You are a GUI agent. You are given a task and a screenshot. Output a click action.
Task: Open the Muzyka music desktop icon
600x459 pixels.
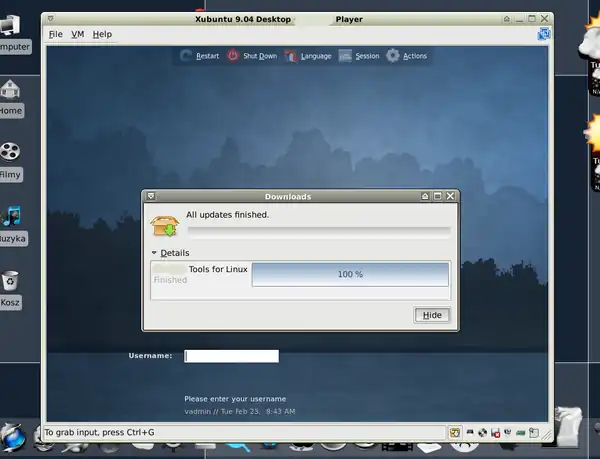coord(11,216)
